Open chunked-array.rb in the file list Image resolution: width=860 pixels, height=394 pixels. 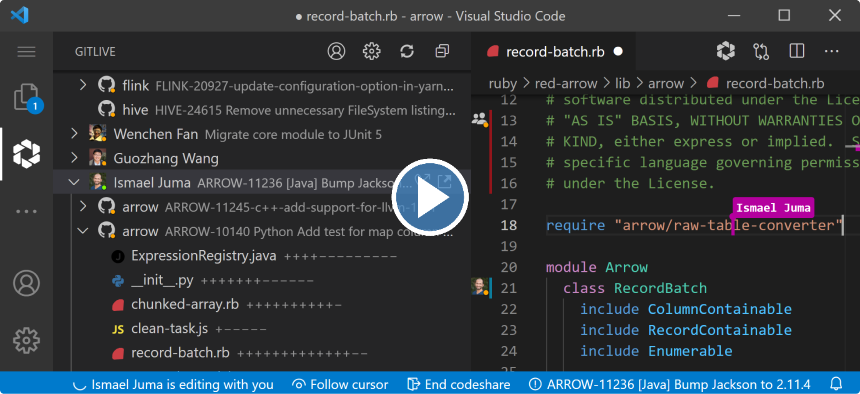pos(184,304)
